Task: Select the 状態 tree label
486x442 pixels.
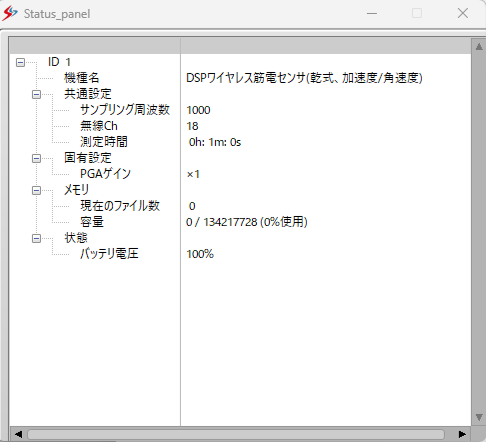Action: pos(76,238)
